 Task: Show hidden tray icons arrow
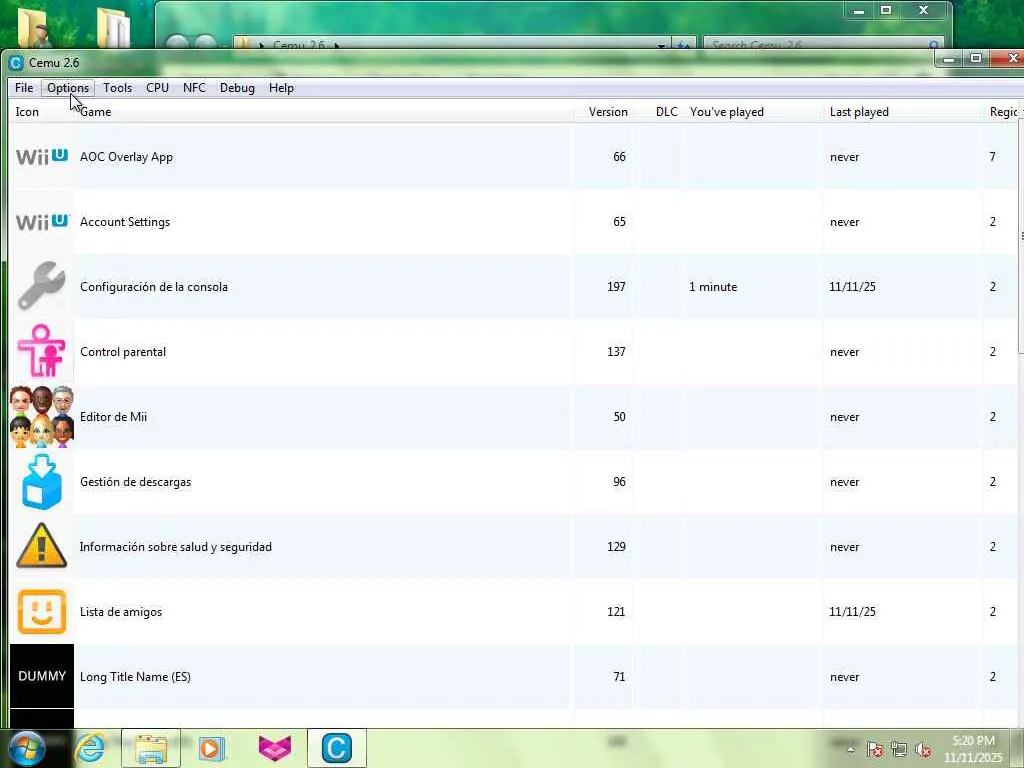click(850, 749)
